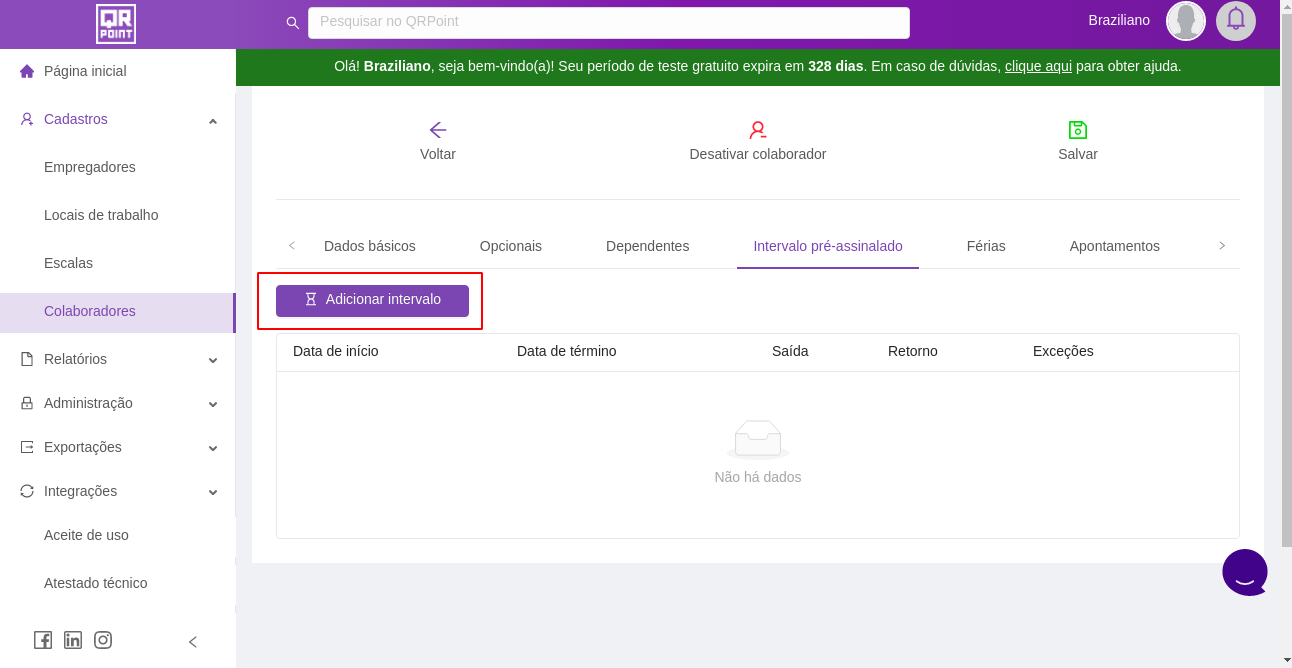Open the LinkedIn page icon

point(73,640)
